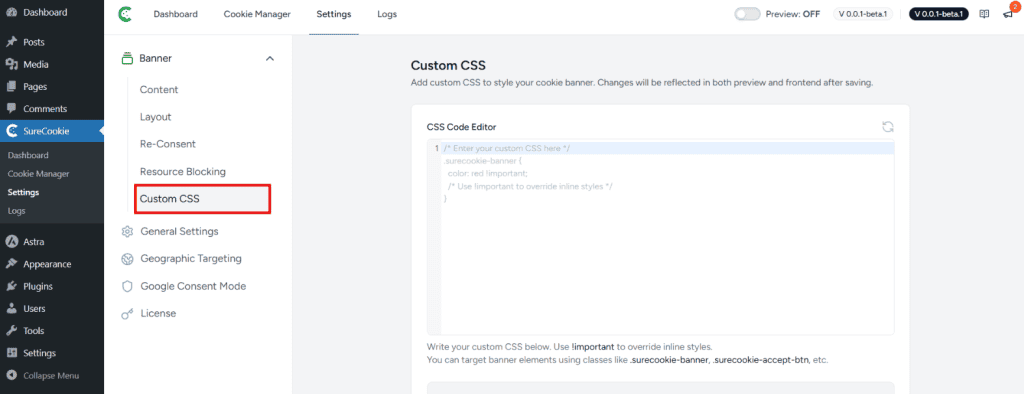Viewport: 1024px width, 394px height.
Task: Click the Preview: OFF label text
Action: [x=792, y=14]
